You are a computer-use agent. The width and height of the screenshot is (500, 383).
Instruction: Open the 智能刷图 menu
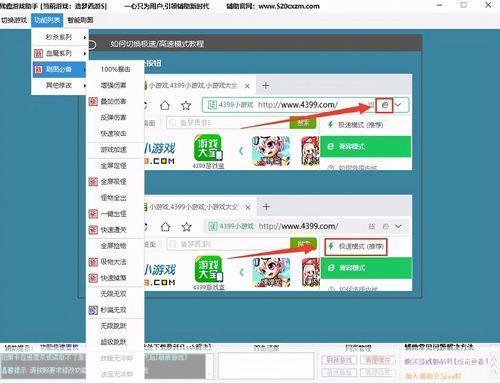tap(80, 20)
